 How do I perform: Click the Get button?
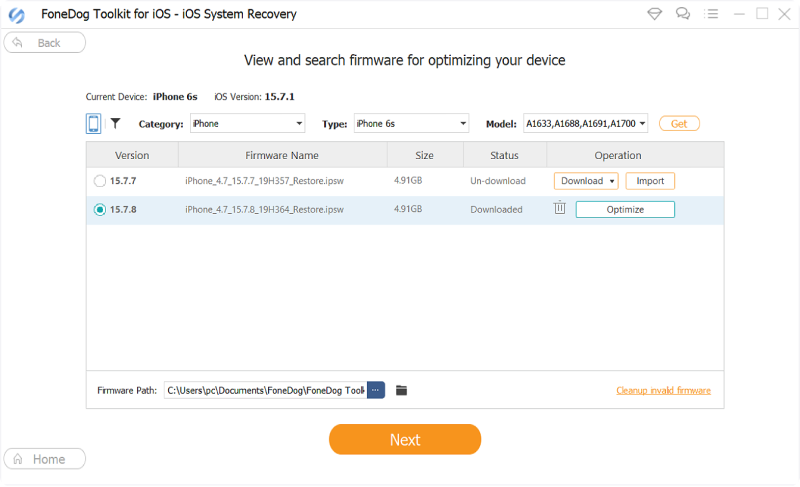[x=679, y=124]
